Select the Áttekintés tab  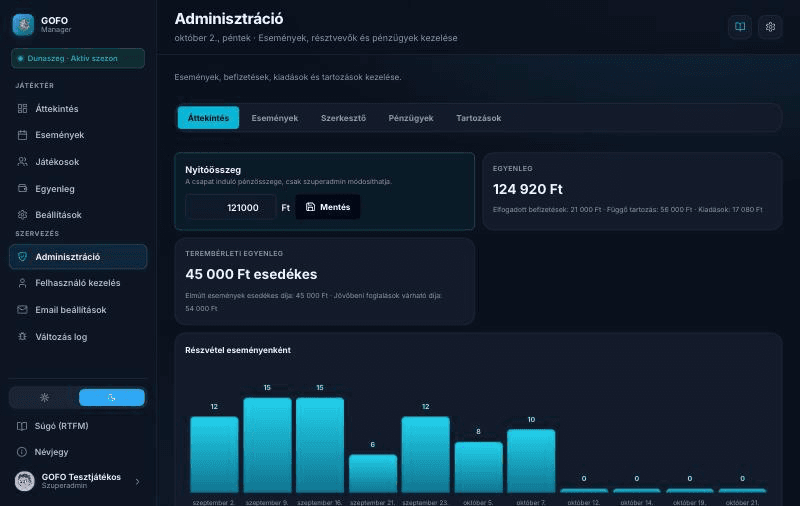tap(208, 118)
